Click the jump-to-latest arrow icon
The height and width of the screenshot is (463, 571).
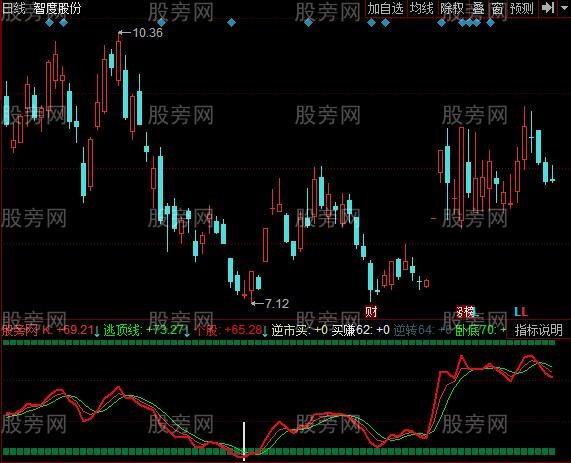click(548, 8)
